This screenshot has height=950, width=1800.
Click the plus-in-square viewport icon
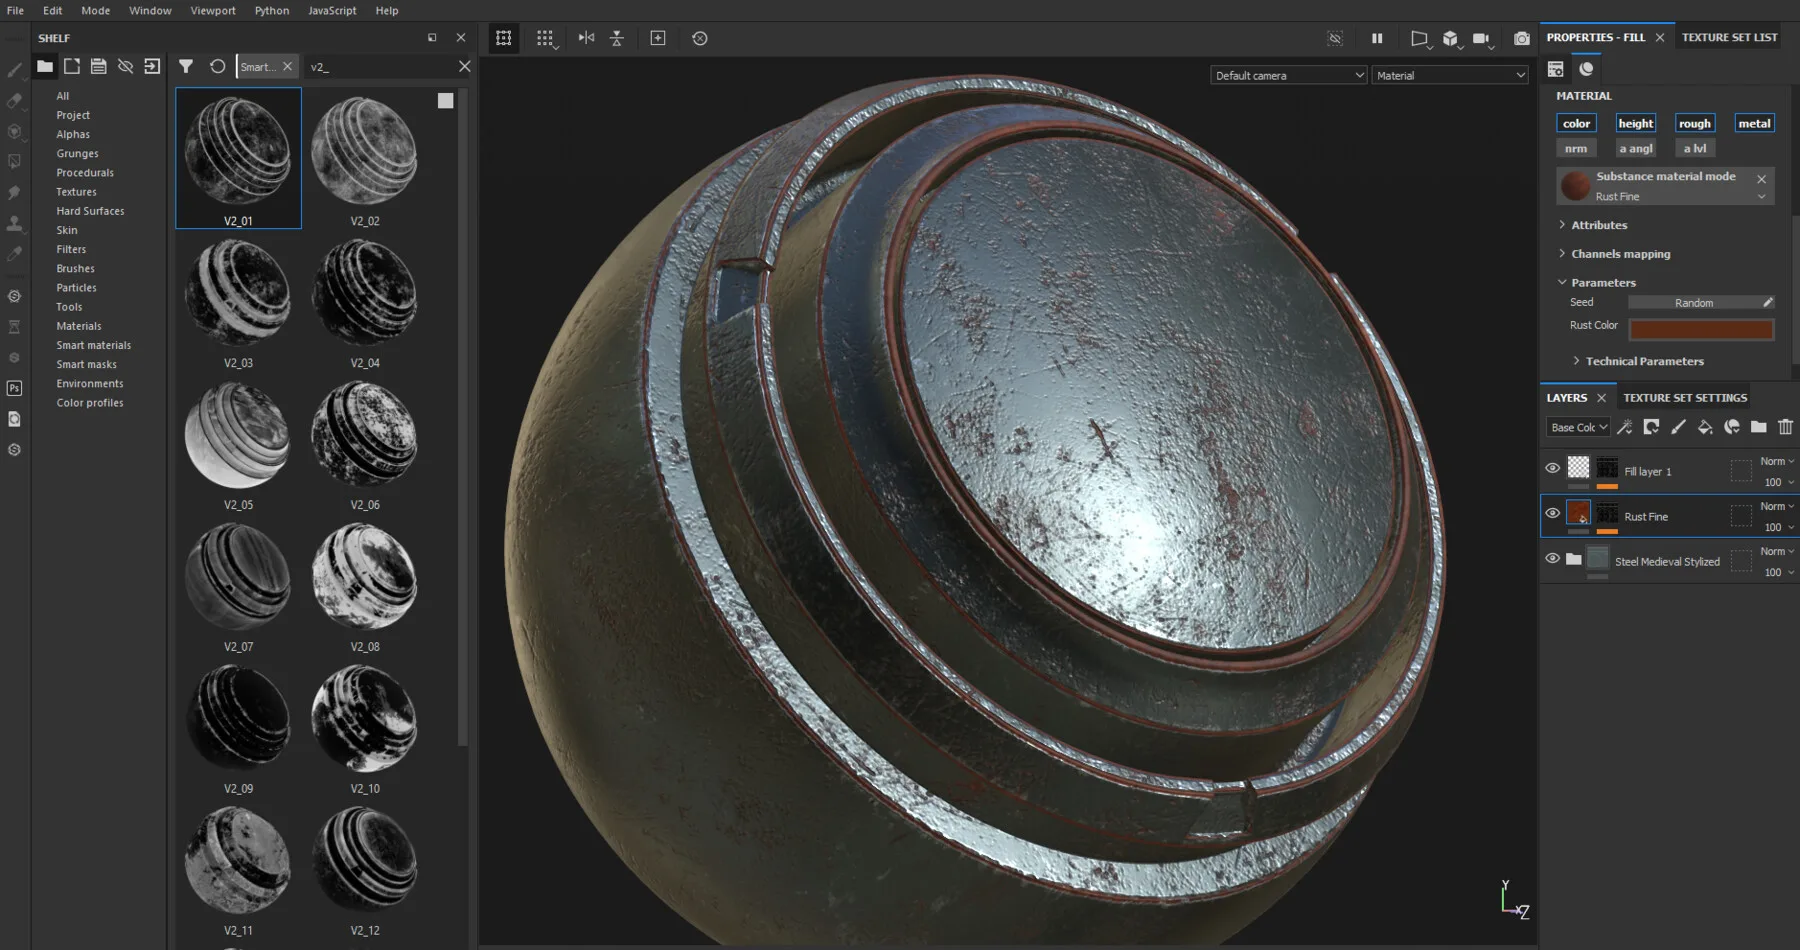[658, 38]
